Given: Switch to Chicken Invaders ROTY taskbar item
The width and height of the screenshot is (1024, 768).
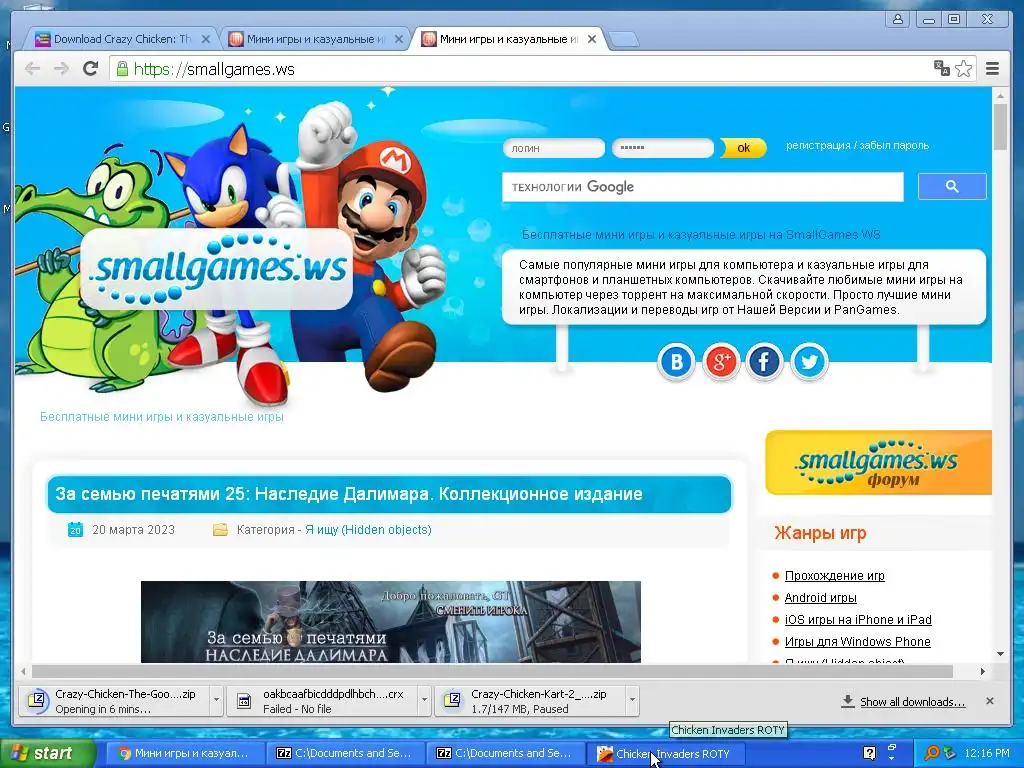Looking at the screenshot, I should click(x=665, y=754).
